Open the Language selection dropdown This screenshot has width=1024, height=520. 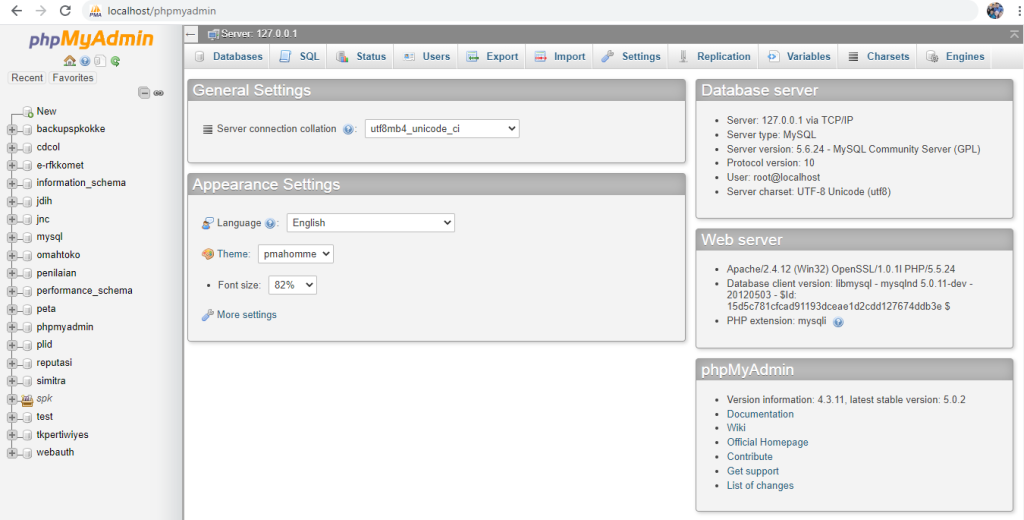pyautogui.click(x=370, y=223)
